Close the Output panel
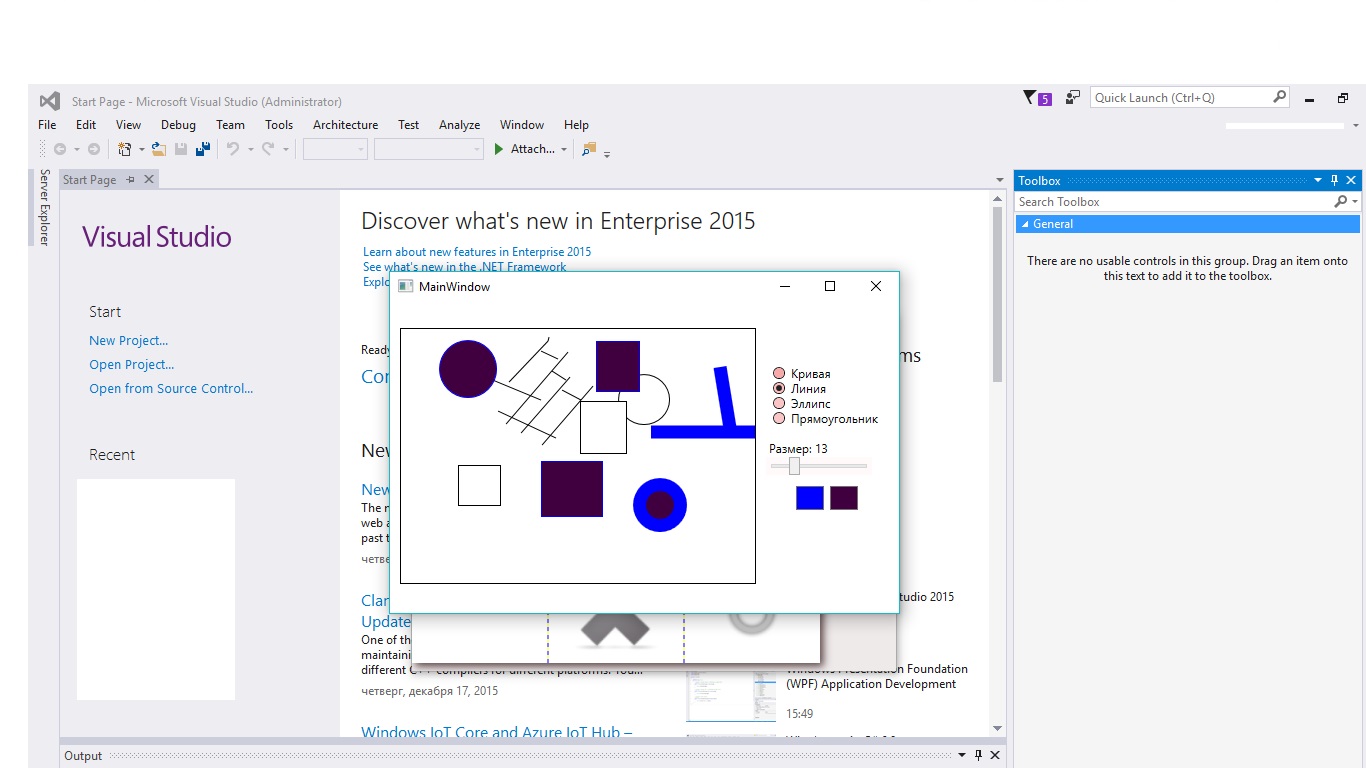This screenshot has width=1366, height=768. 996,756
